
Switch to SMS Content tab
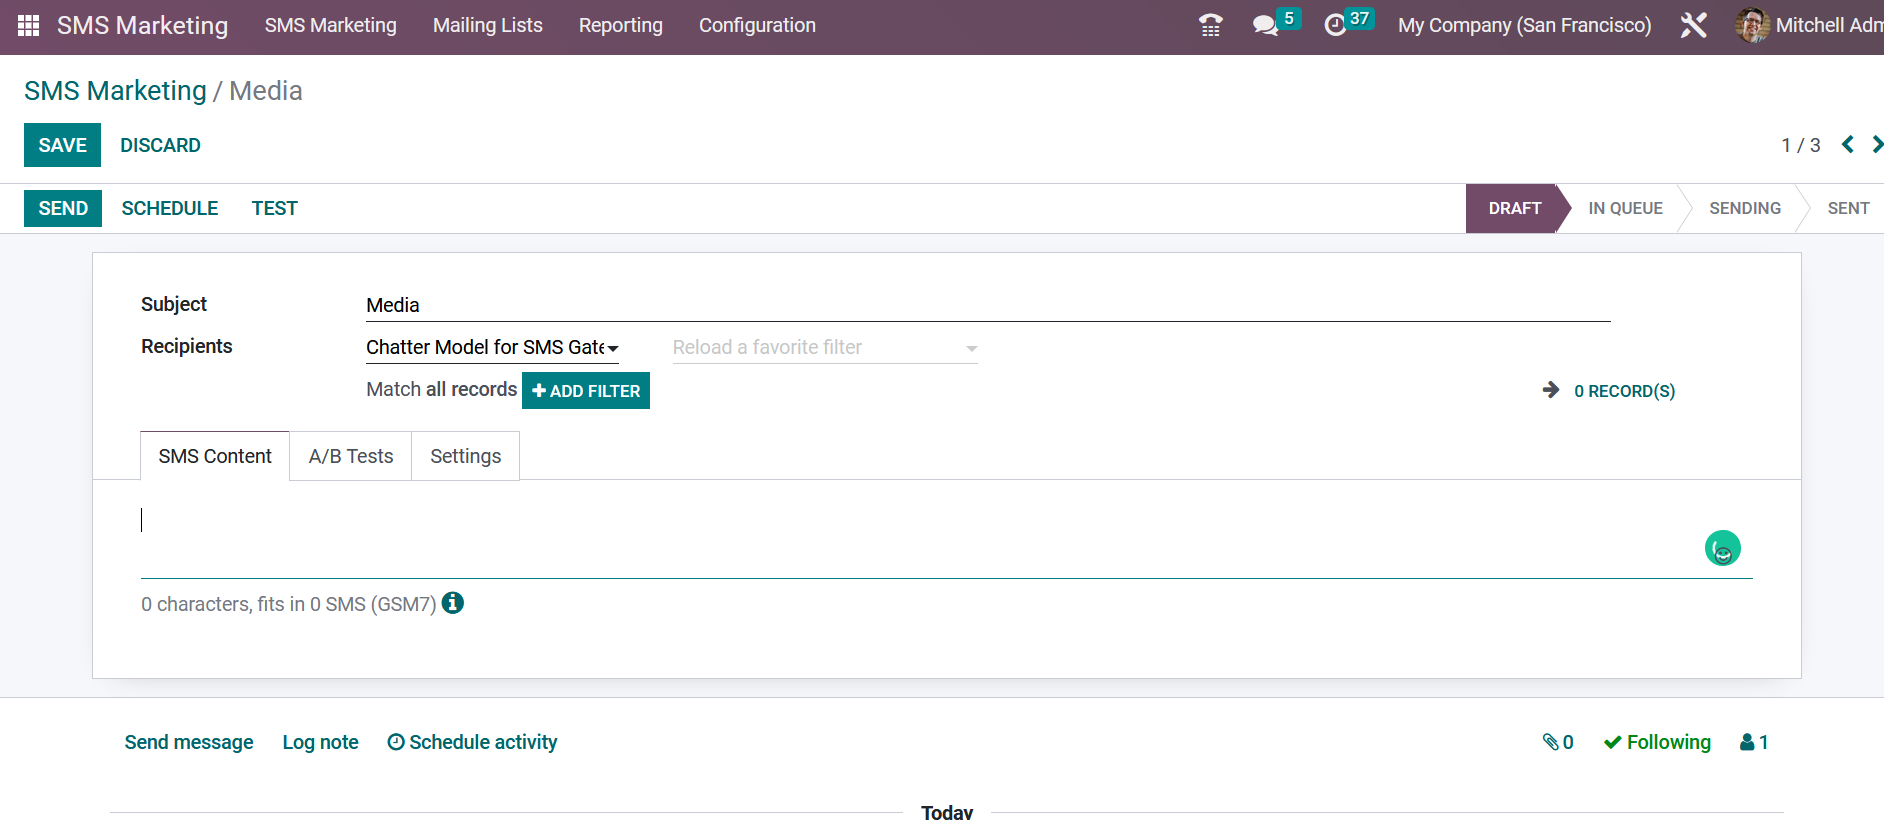pos(215,456)
